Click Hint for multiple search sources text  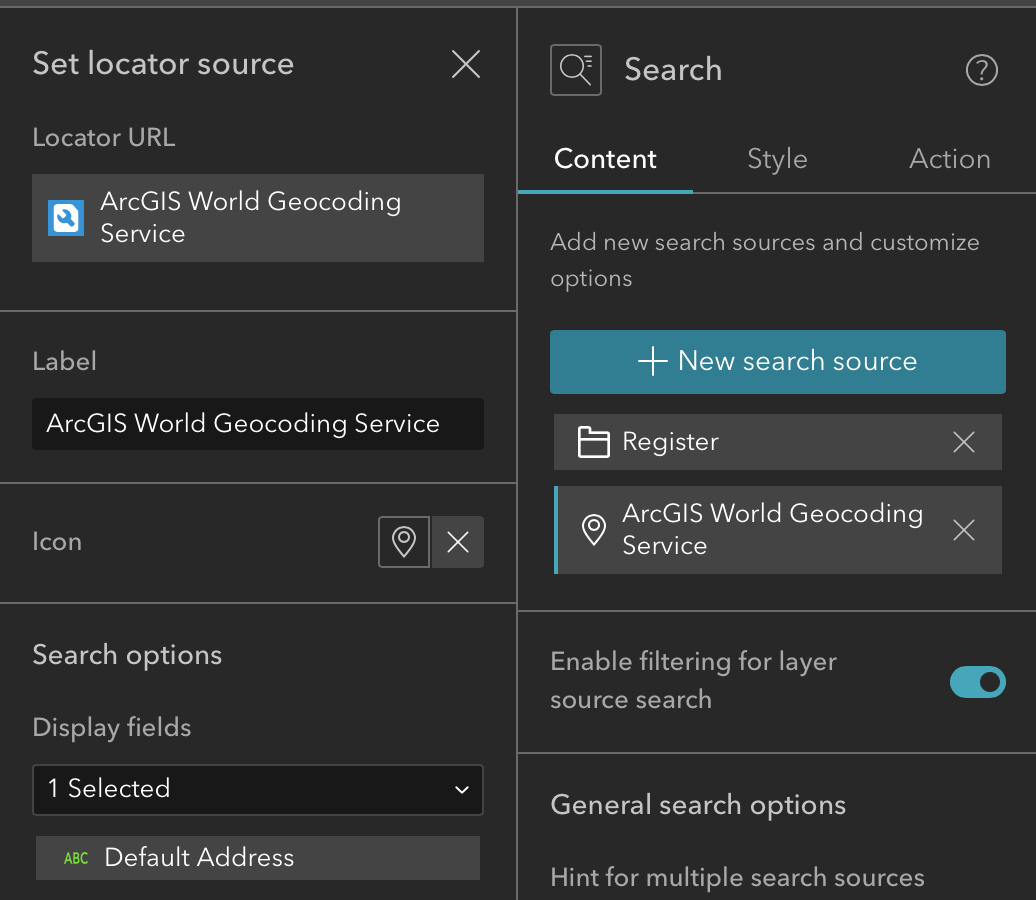pyautogui.click(x=737, y=878)
